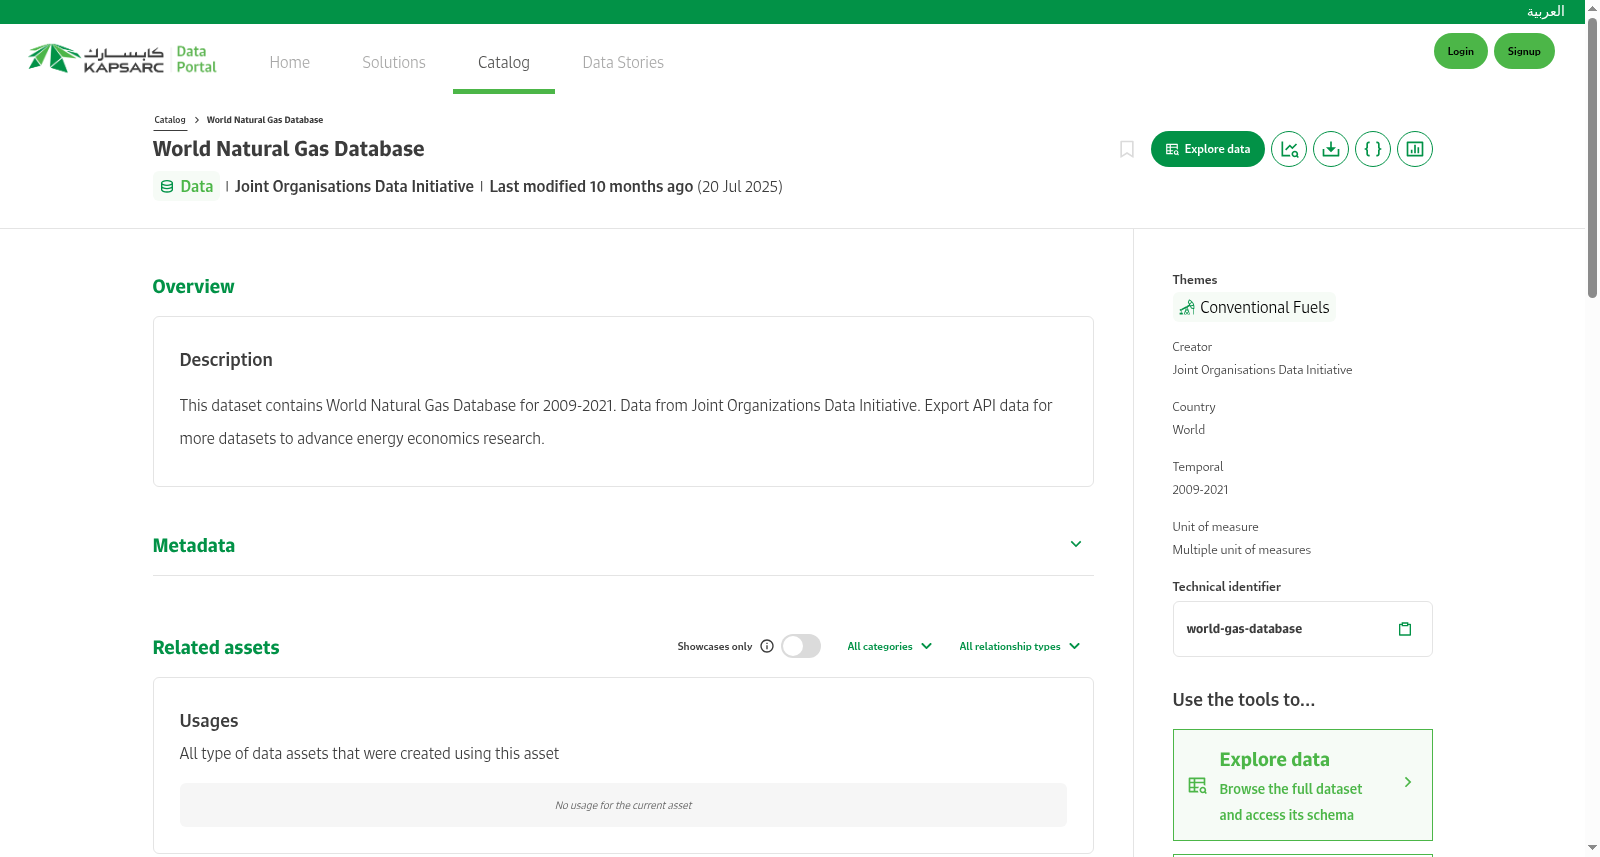This screenshot has width=1600, height=857.
Task: Click the Conventional Fuels theme tag
Action: (1254, 307)
